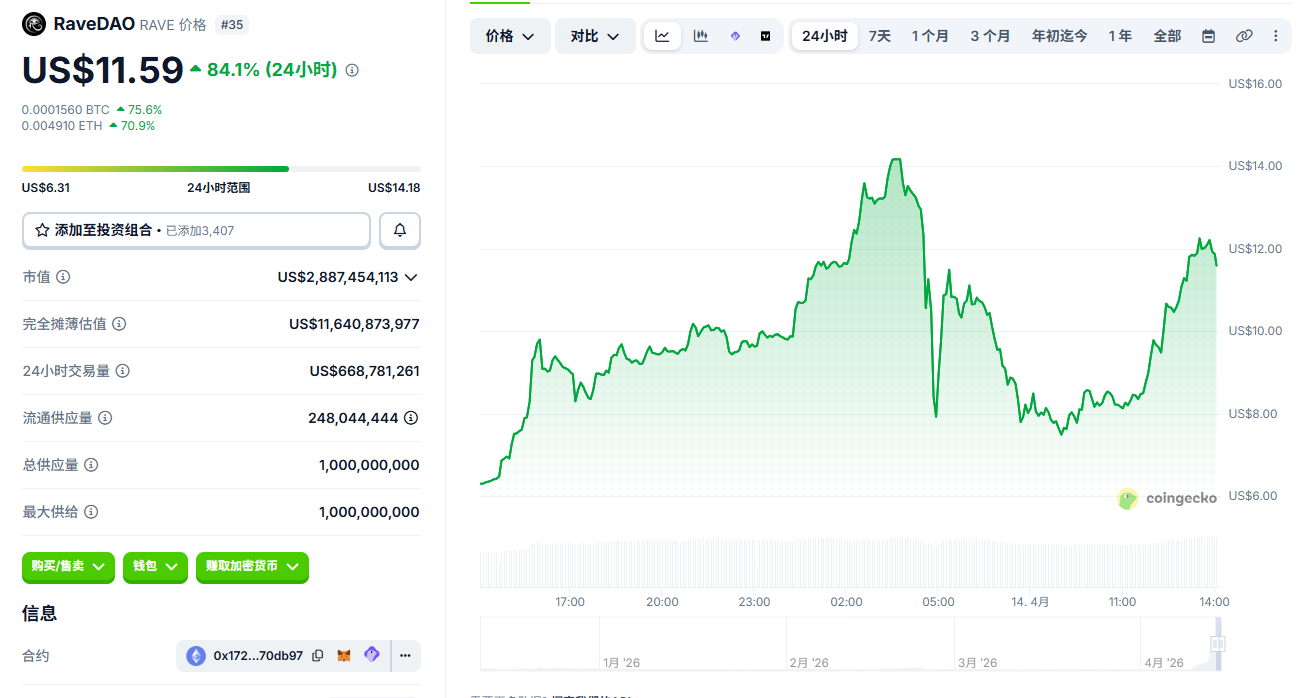Show info tooltip for 流通供应量 label
1302x698 pixels.
tap(105, 418)
